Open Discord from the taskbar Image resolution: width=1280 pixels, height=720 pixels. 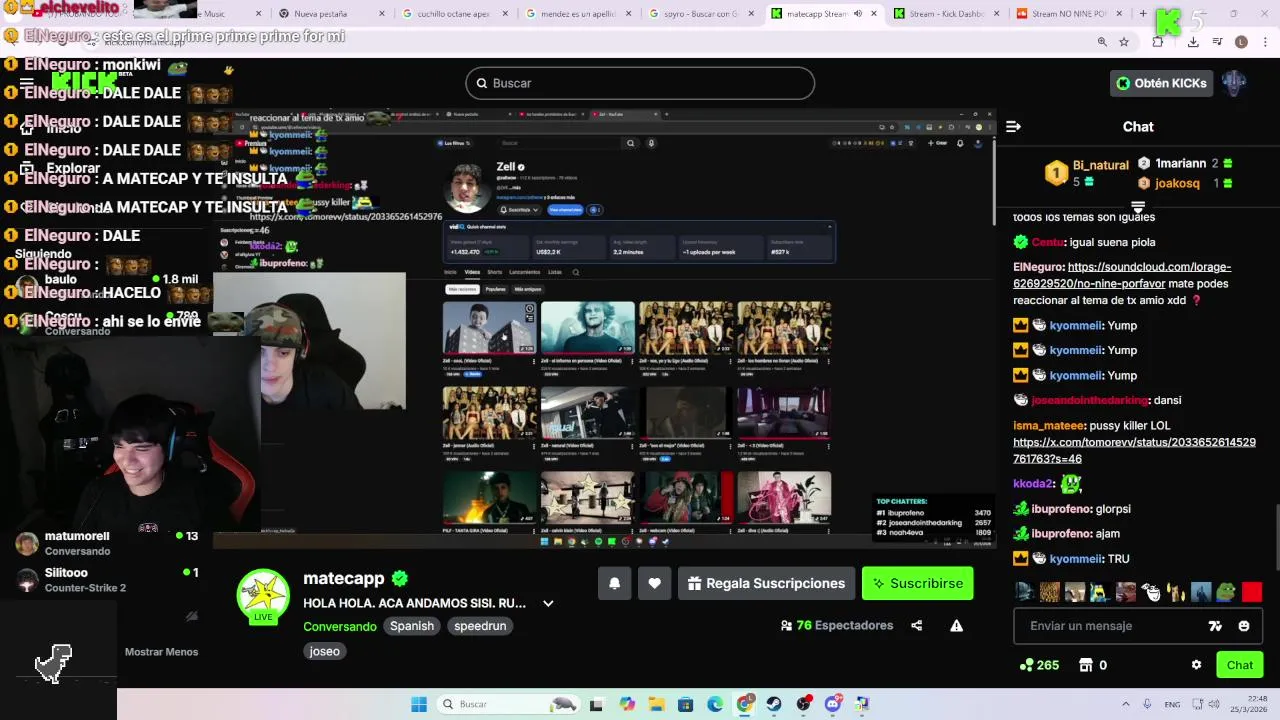click(x=832, y=704)
